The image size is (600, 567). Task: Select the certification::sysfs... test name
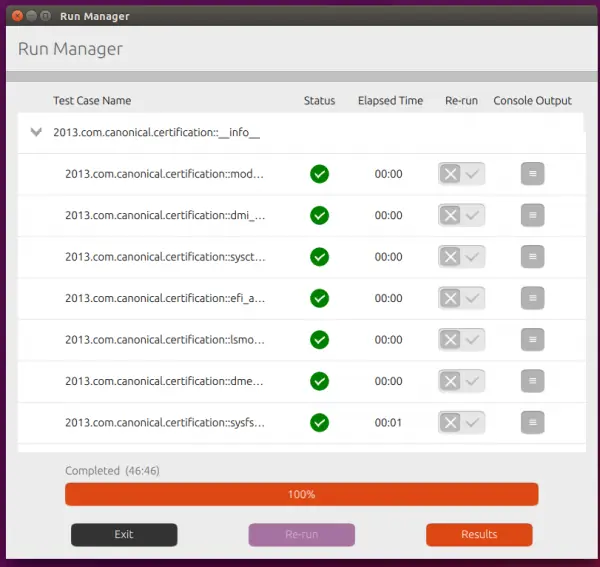pos(165,423)
